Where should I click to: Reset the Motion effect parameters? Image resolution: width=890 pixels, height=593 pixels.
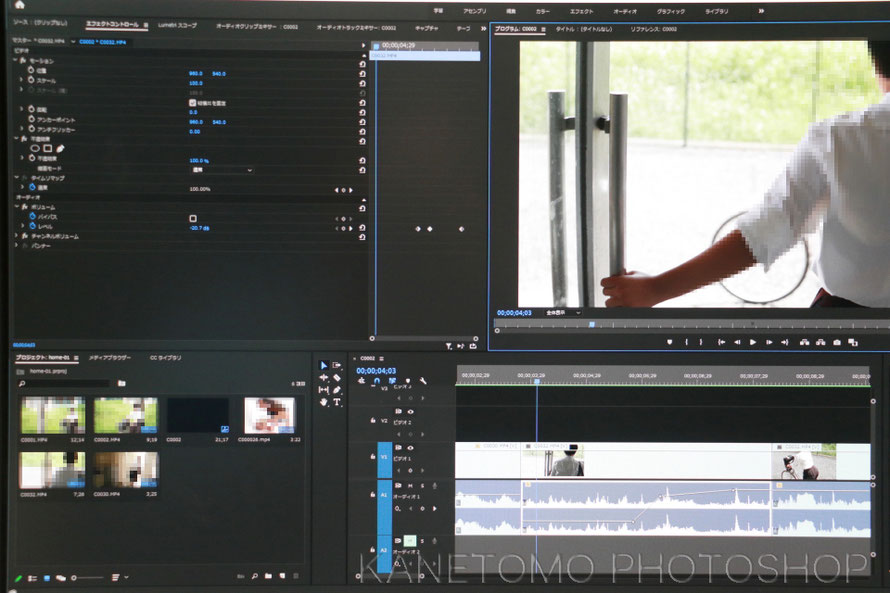pos(362,64)
